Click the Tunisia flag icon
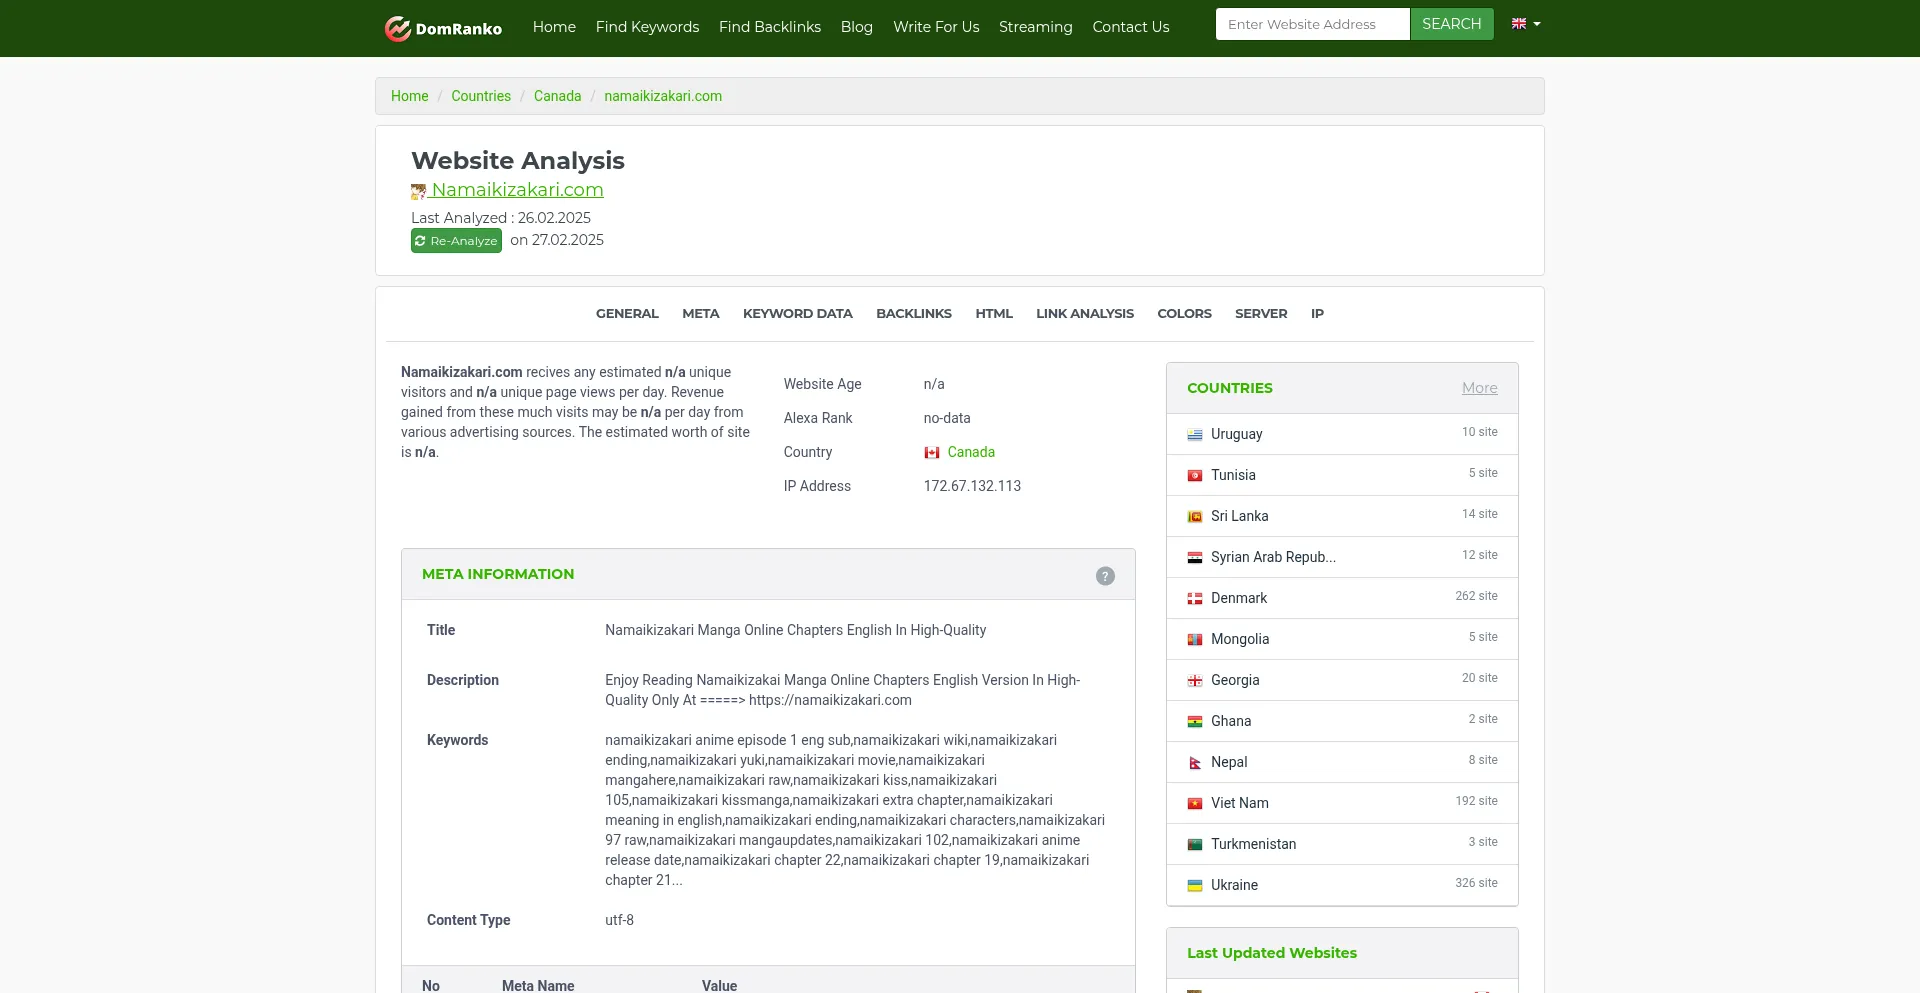 click(x=1195, y=476)
